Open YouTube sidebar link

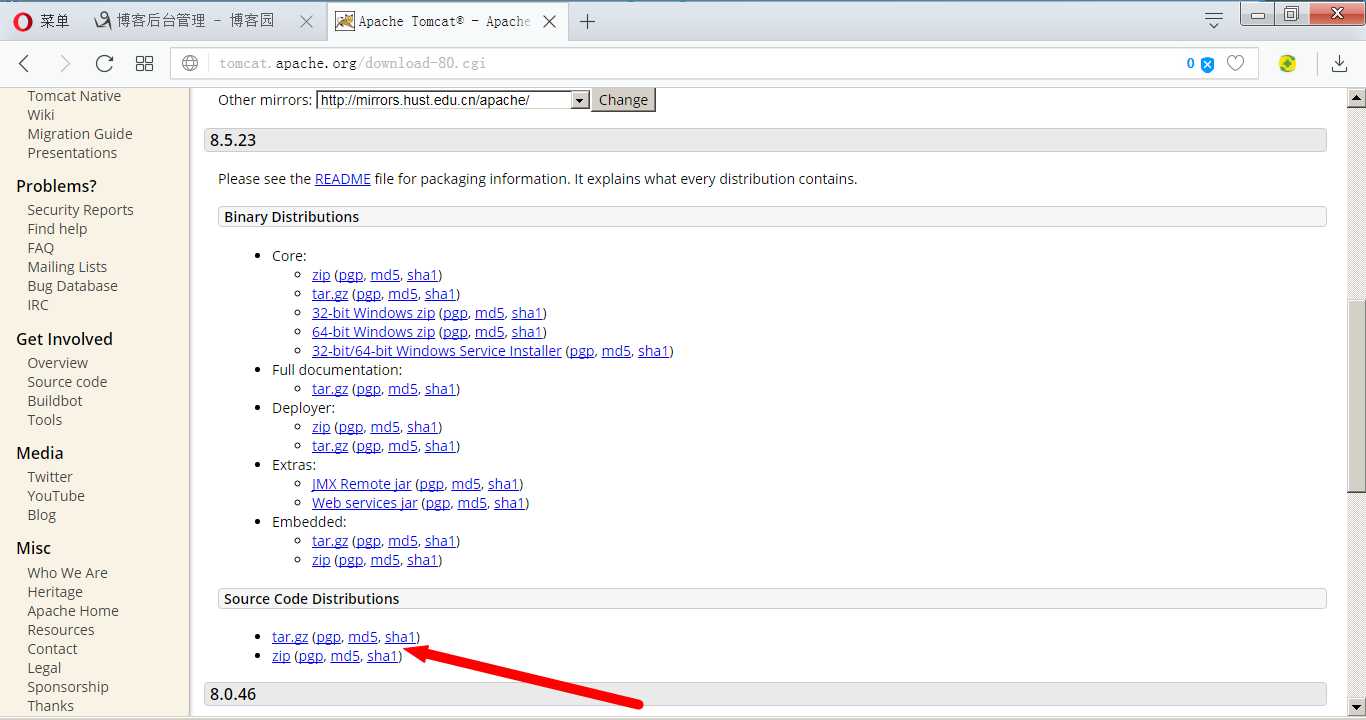point(56,496)
